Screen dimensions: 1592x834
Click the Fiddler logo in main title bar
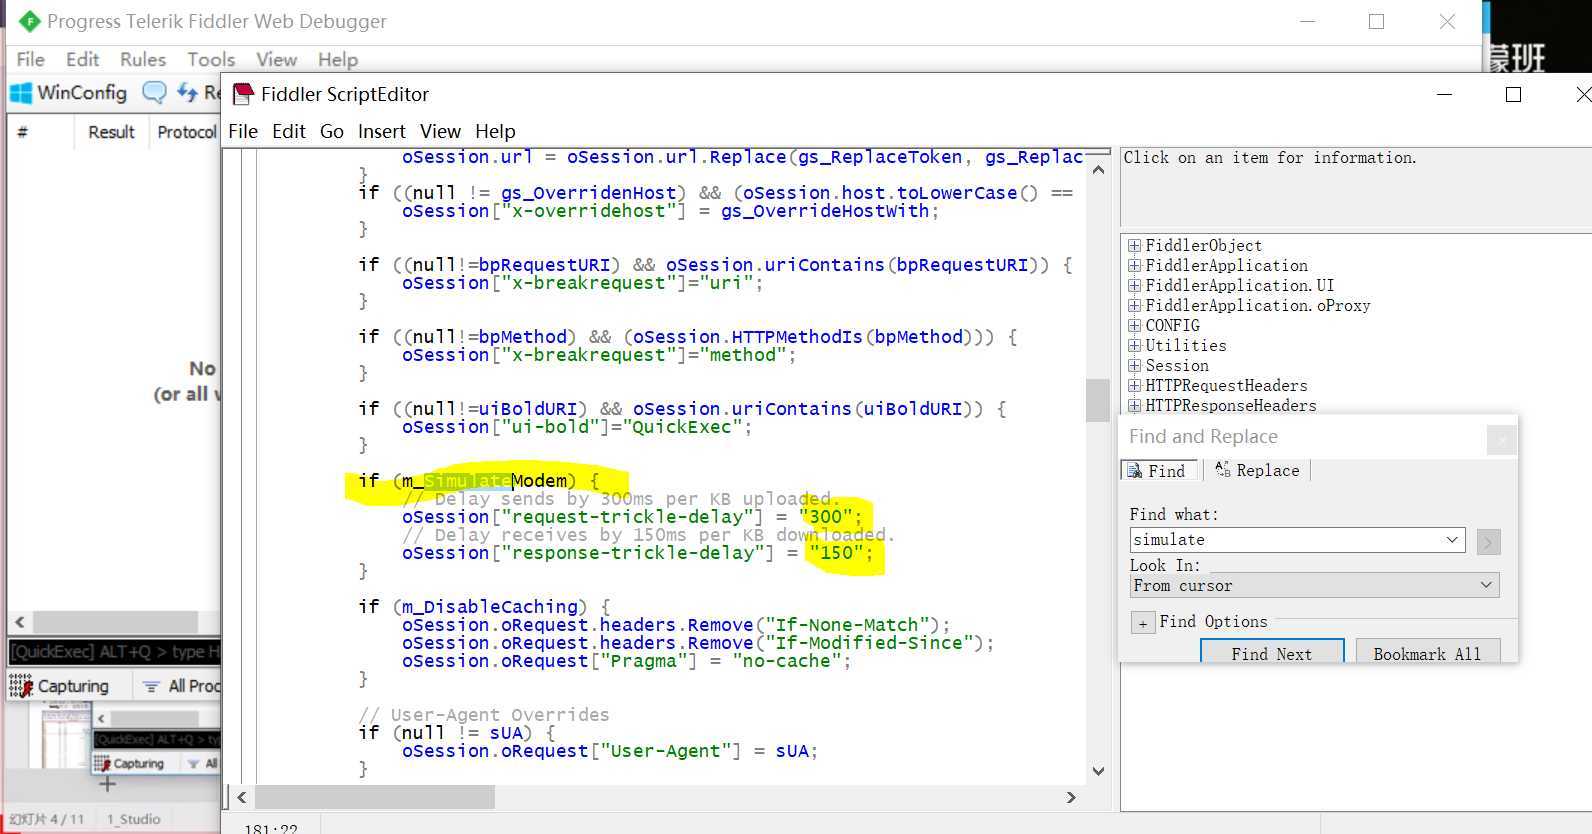pos(29,21)
